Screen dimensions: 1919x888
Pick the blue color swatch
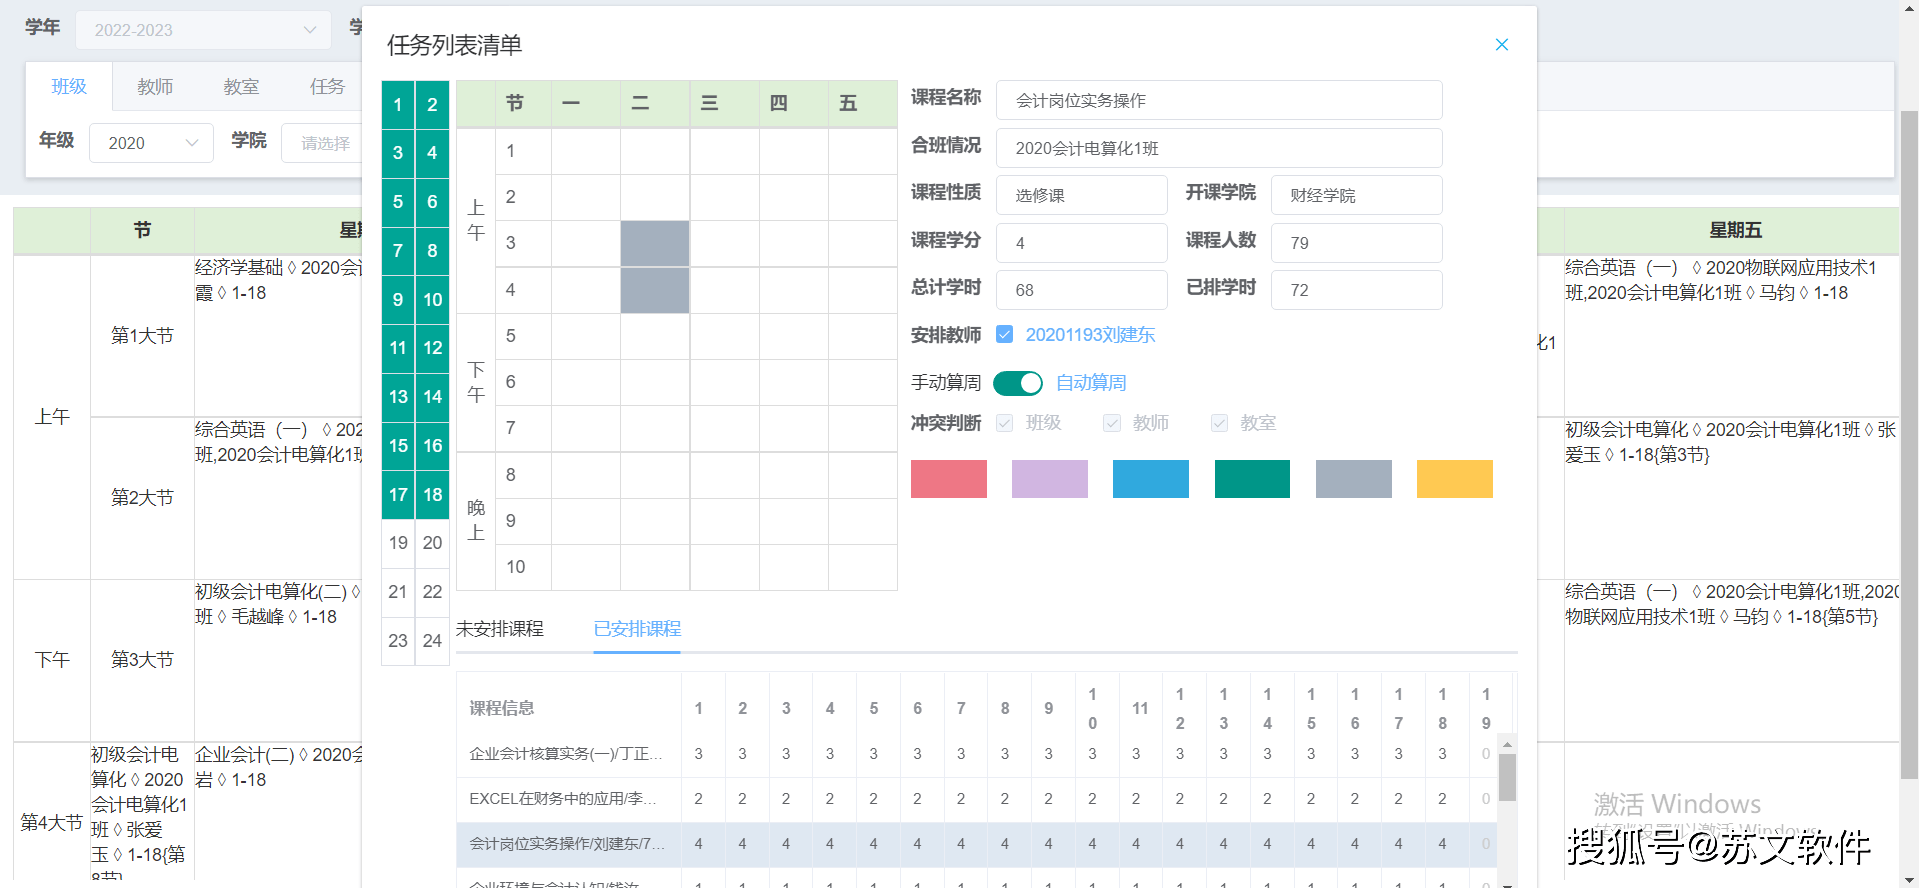pyautogui.click(x=1151, y=479)
